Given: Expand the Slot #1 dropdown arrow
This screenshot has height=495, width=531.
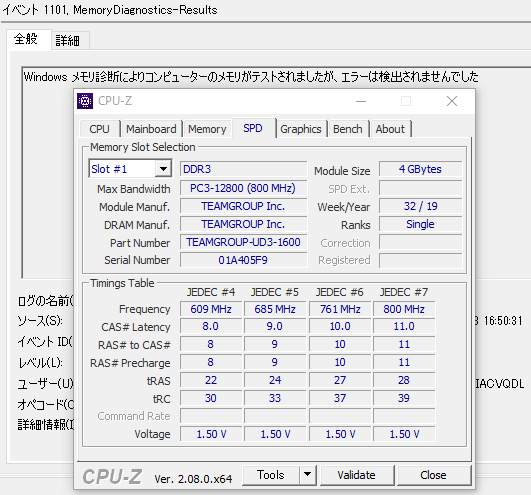Looking at the screenshot, I should (163, 169).
